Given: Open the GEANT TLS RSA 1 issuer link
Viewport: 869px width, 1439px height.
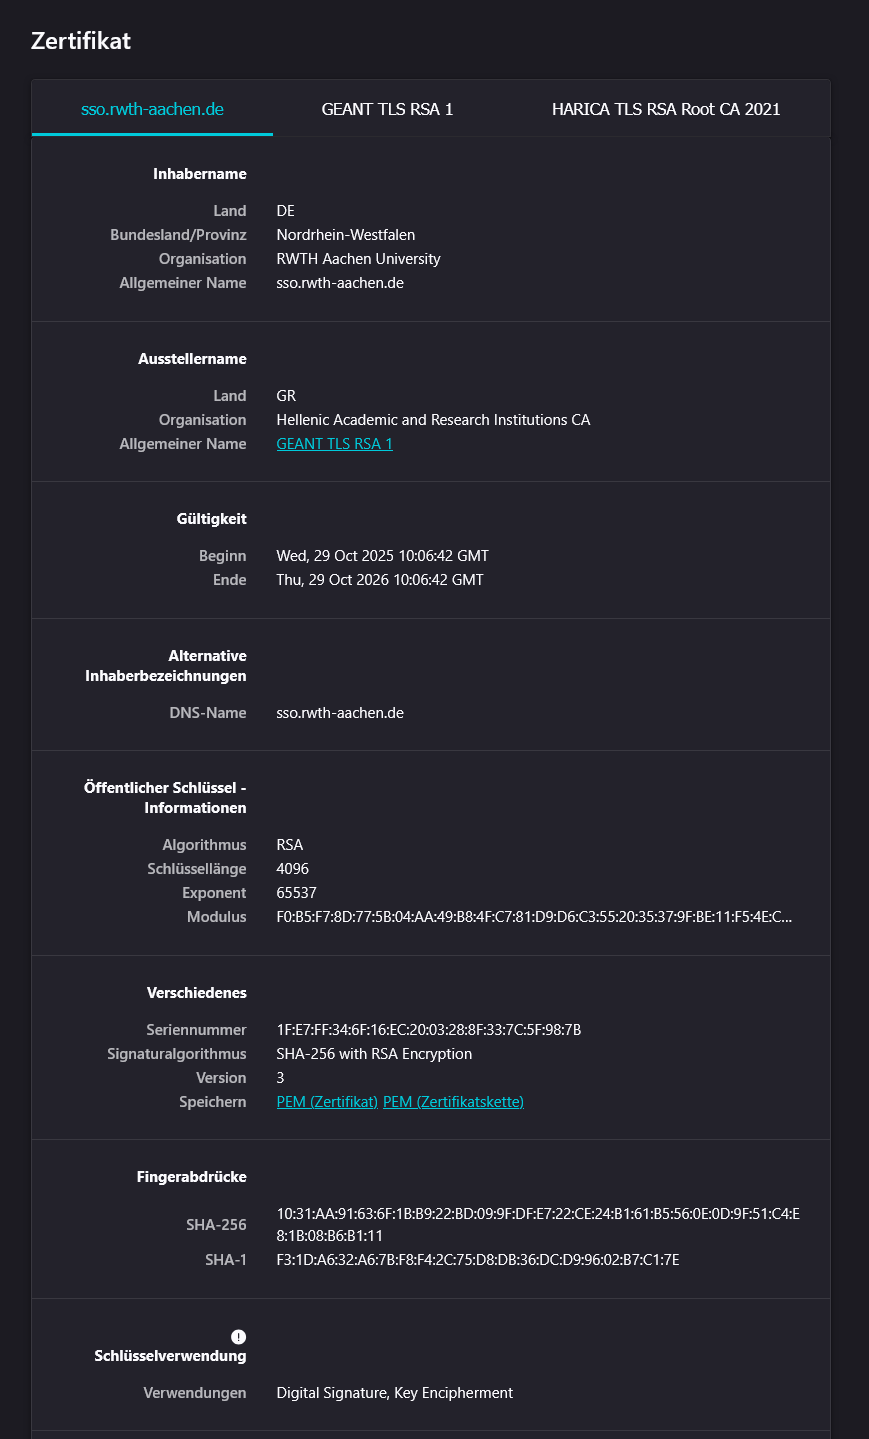Looking at the screenshot, I should click(334, 443).
